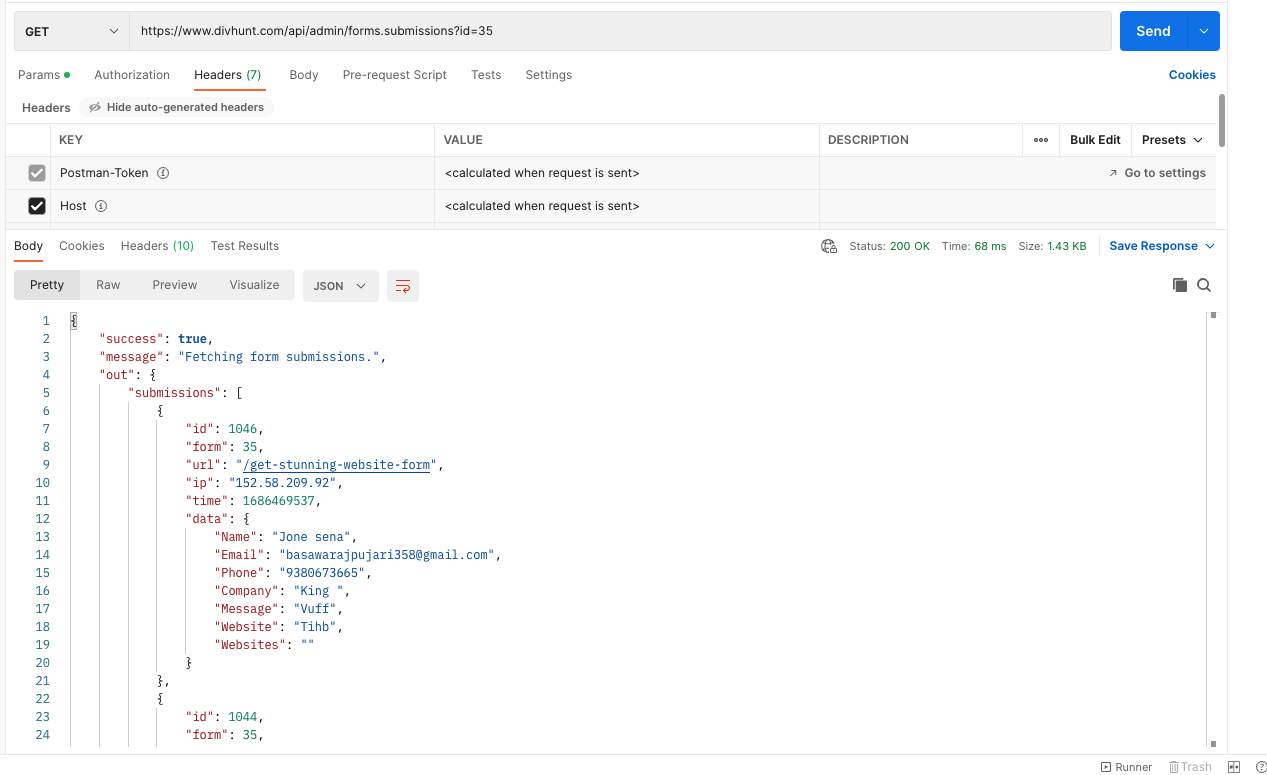This screenshot has width=1267, height=775.
Task: Switch to the request Settings tab
Action: [x=549, y=75]
